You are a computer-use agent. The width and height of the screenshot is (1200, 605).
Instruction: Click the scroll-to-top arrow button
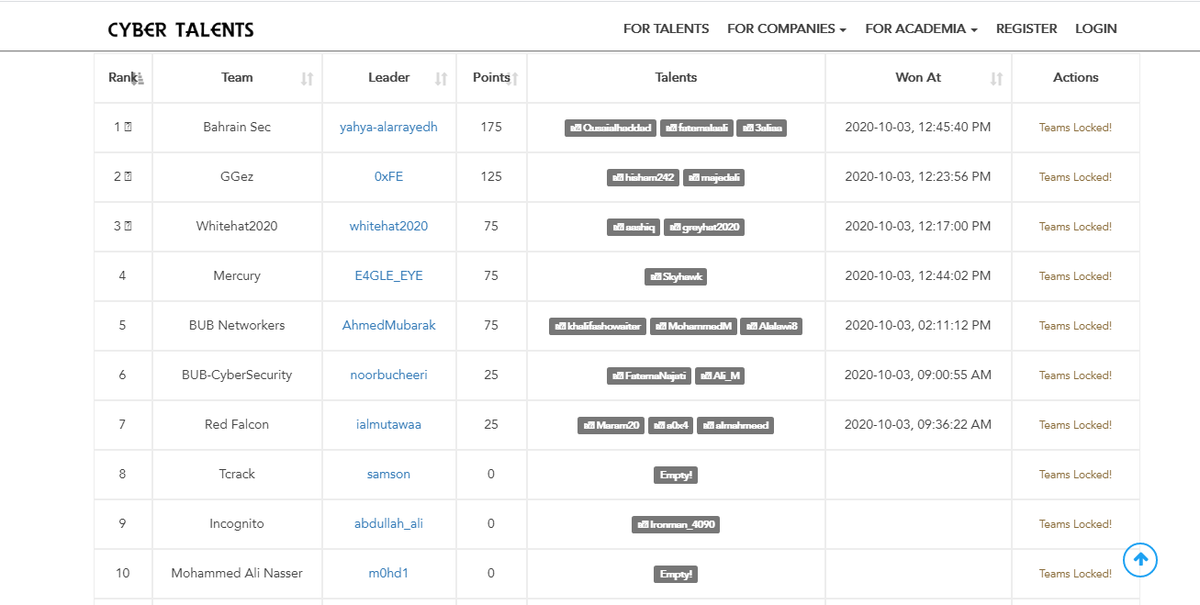[x=1140, y=560]
